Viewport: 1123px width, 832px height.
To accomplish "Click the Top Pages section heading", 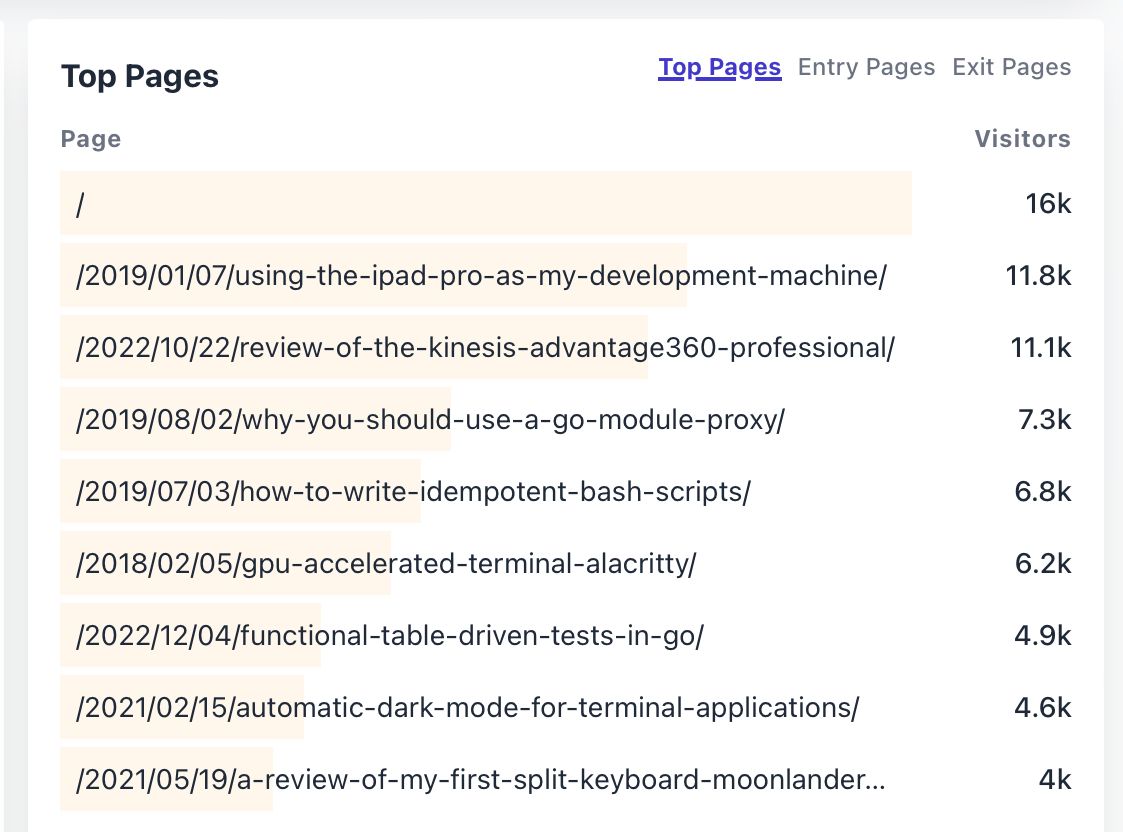I will [x=140, y=77].
